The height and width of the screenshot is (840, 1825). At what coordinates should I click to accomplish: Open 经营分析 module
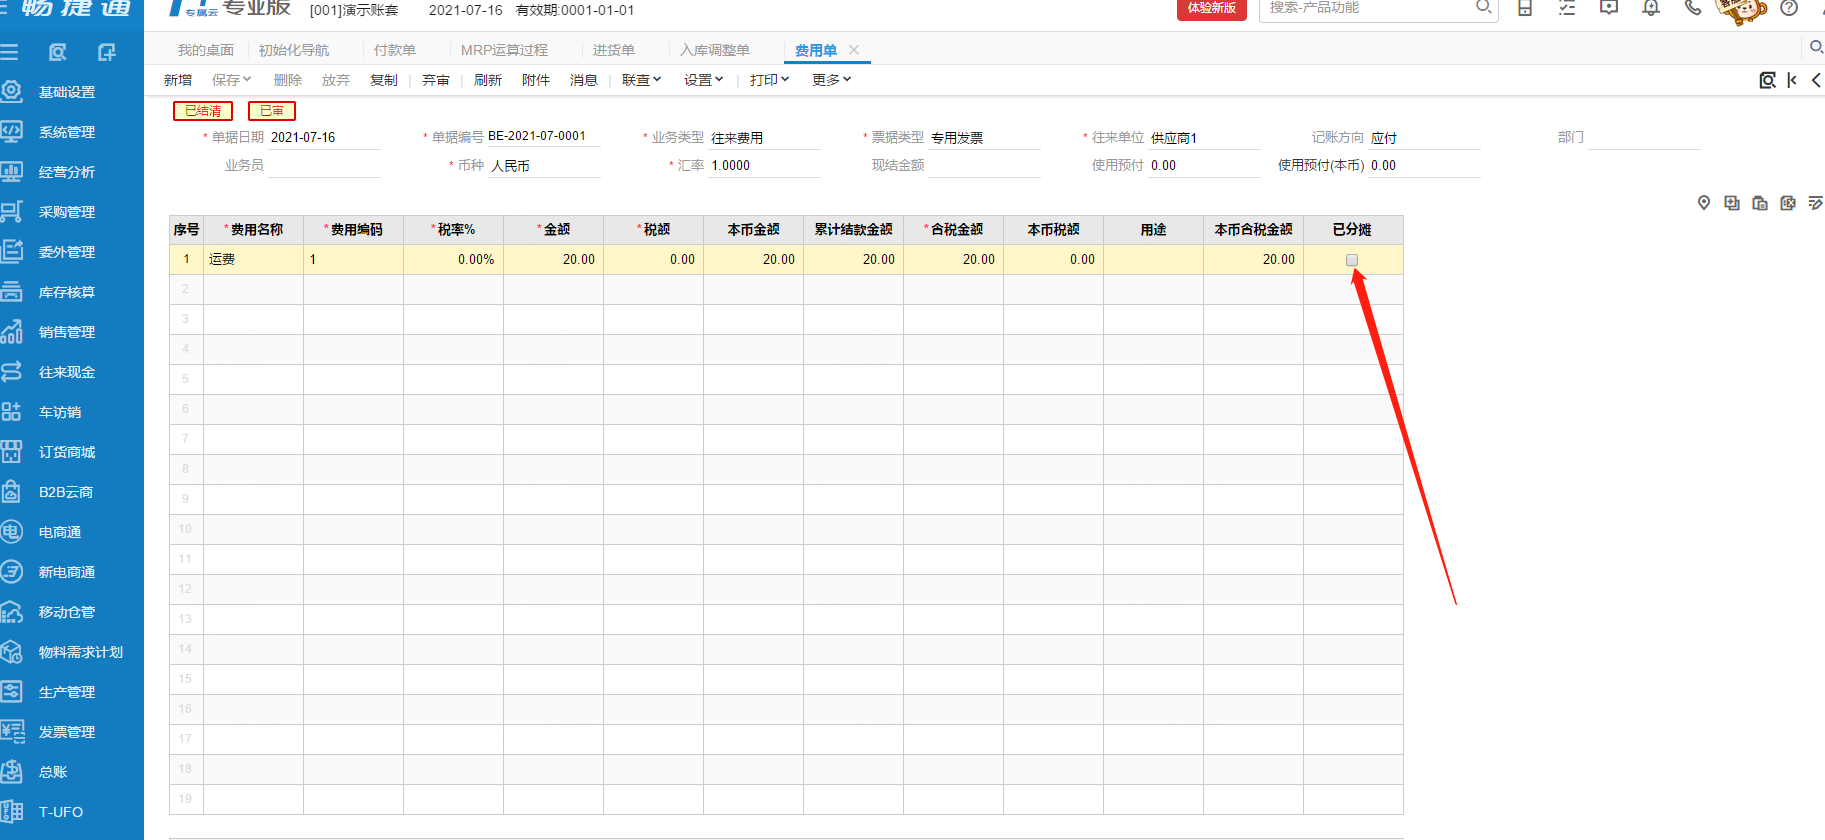tap(66, 172)
